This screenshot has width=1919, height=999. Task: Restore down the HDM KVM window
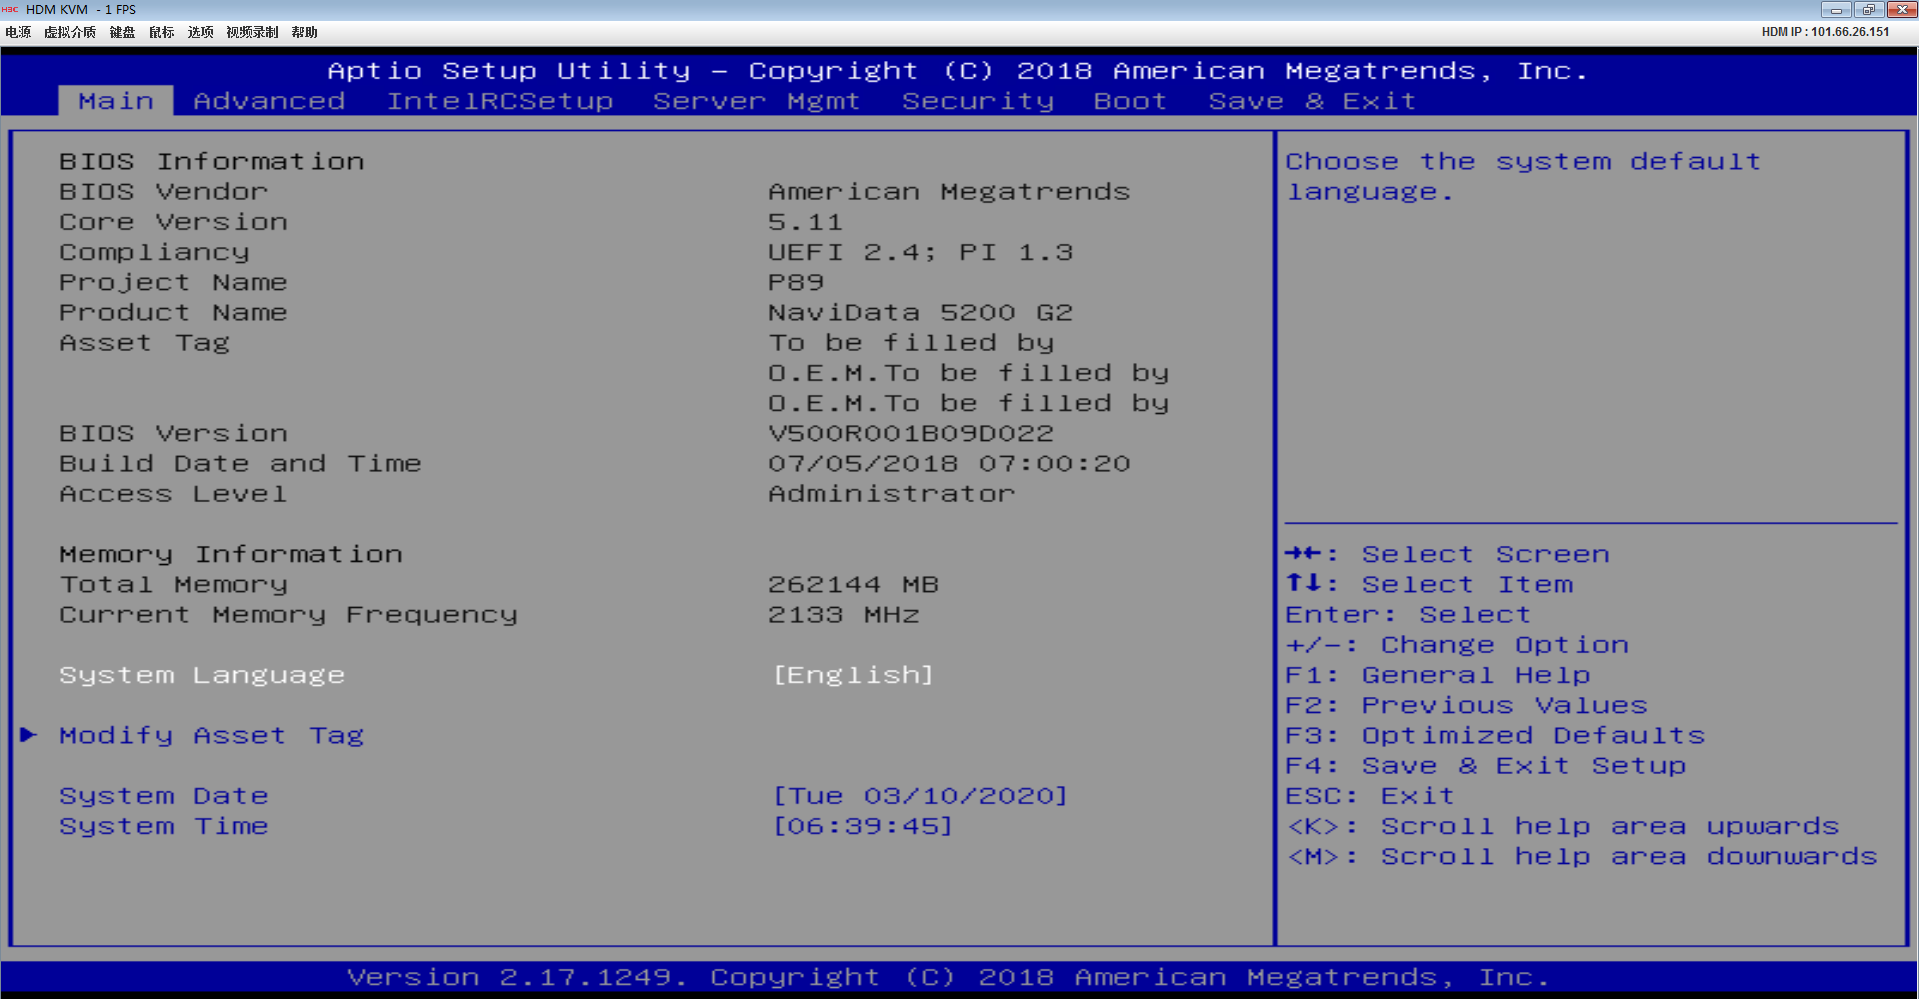pyautogui.click(x=1868, y=10)
